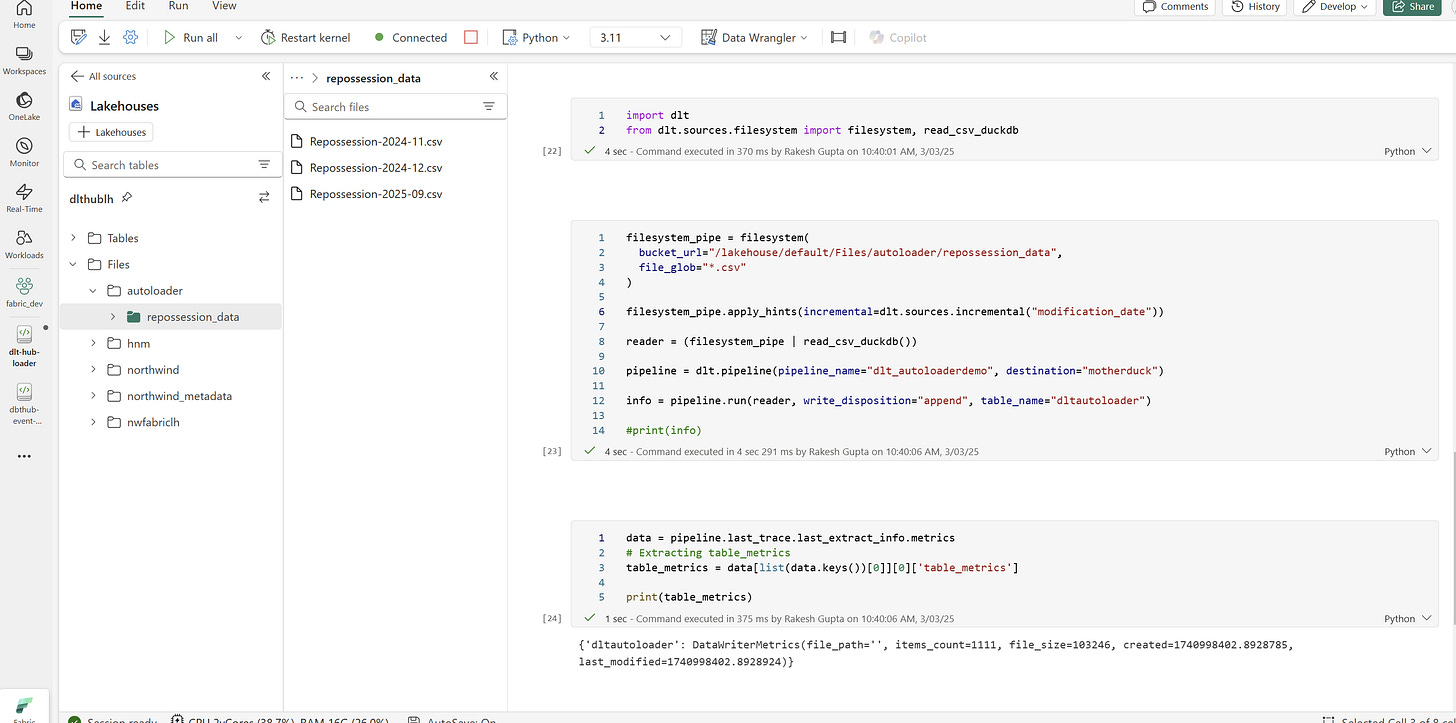Open the dlt-hub-loader notebook icon in sidebar

[23, 335]
